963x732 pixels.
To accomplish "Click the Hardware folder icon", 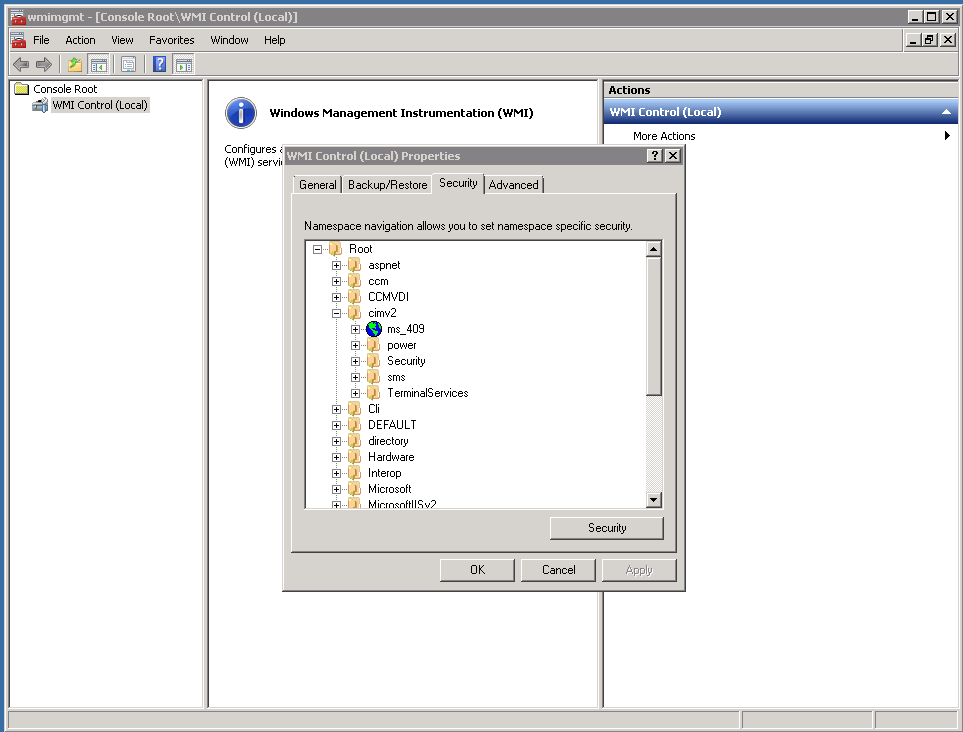I will pyautogui.click(x=354, y=457).
